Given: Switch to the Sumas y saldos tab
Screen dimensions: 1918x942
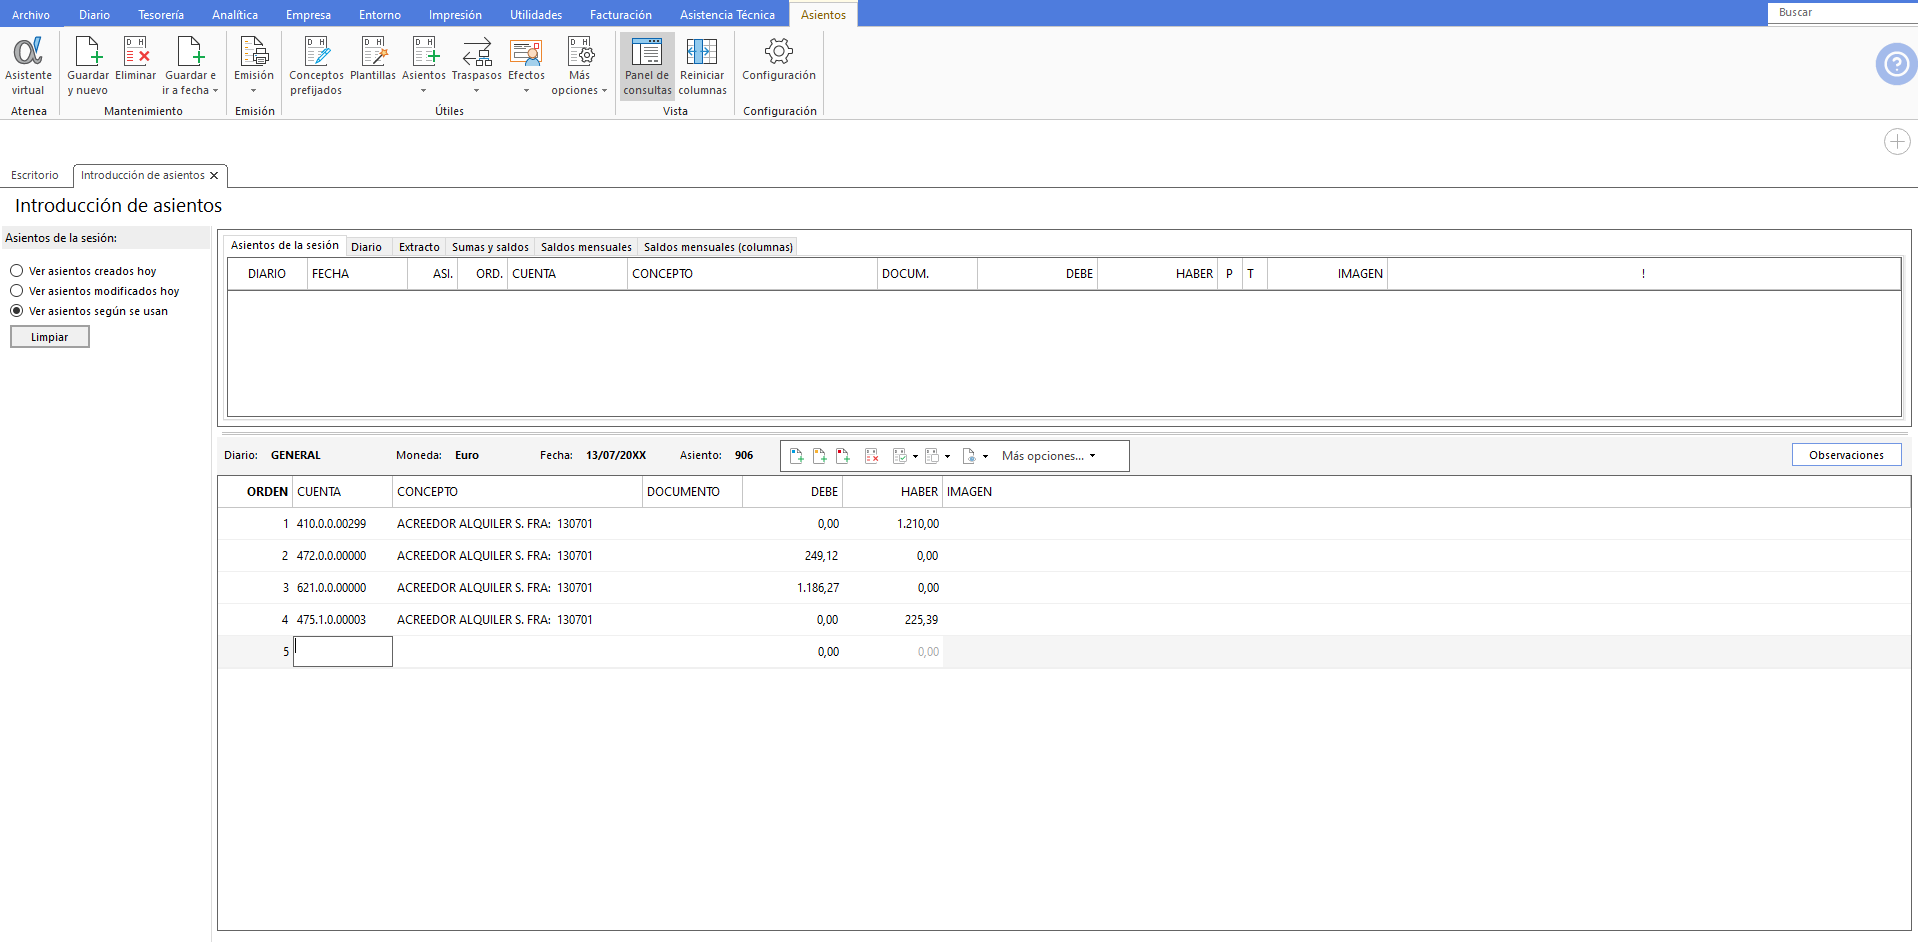Looking at the screenshot, I should [x=490, y=247].
